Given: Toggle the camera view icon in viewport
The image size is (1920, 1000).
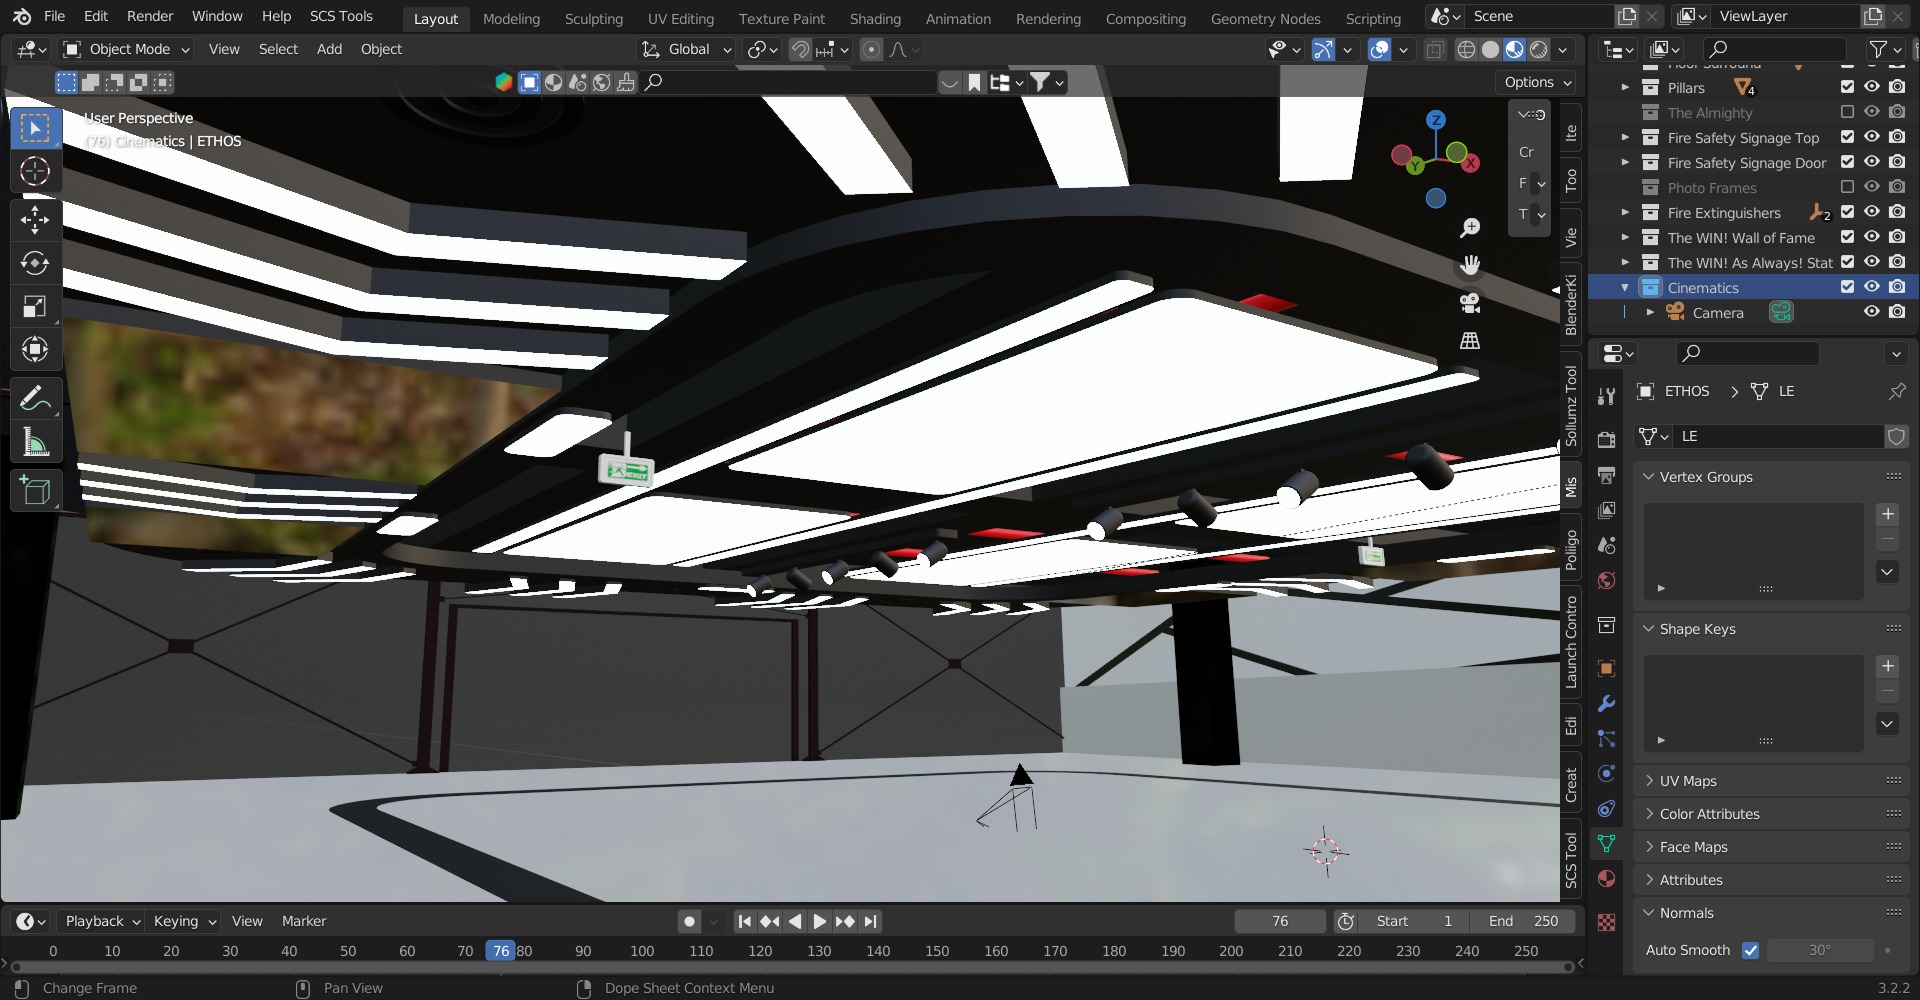Looking at the screenshot, I should [x=1470, y=302].
